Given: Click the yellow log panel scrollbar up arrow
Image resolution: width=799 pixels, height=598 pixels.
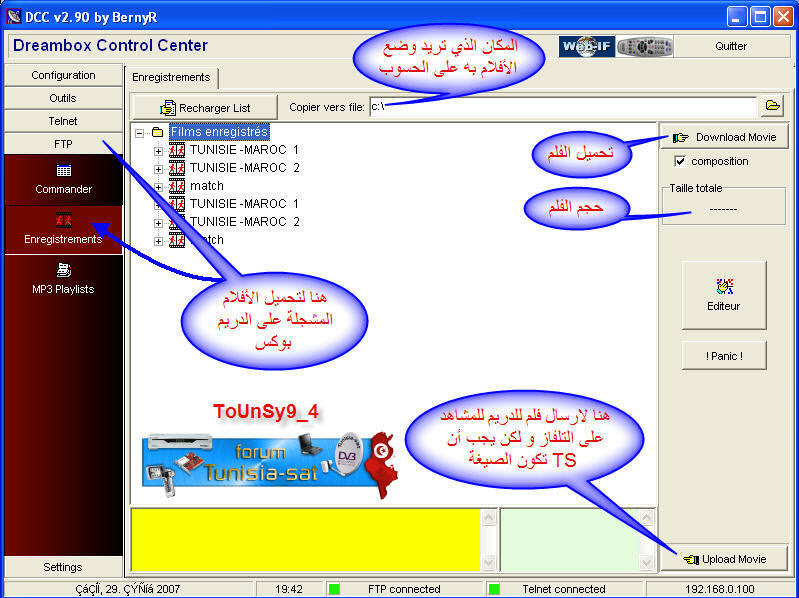Looking at the screenshot, I should (488, 518).
